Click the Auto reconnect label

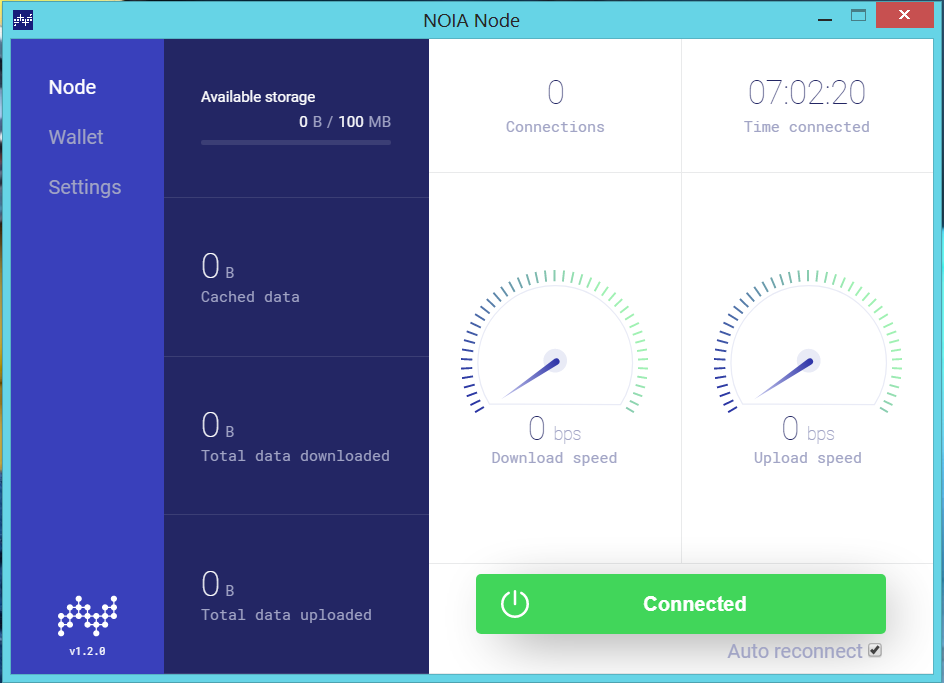(795, 651)
